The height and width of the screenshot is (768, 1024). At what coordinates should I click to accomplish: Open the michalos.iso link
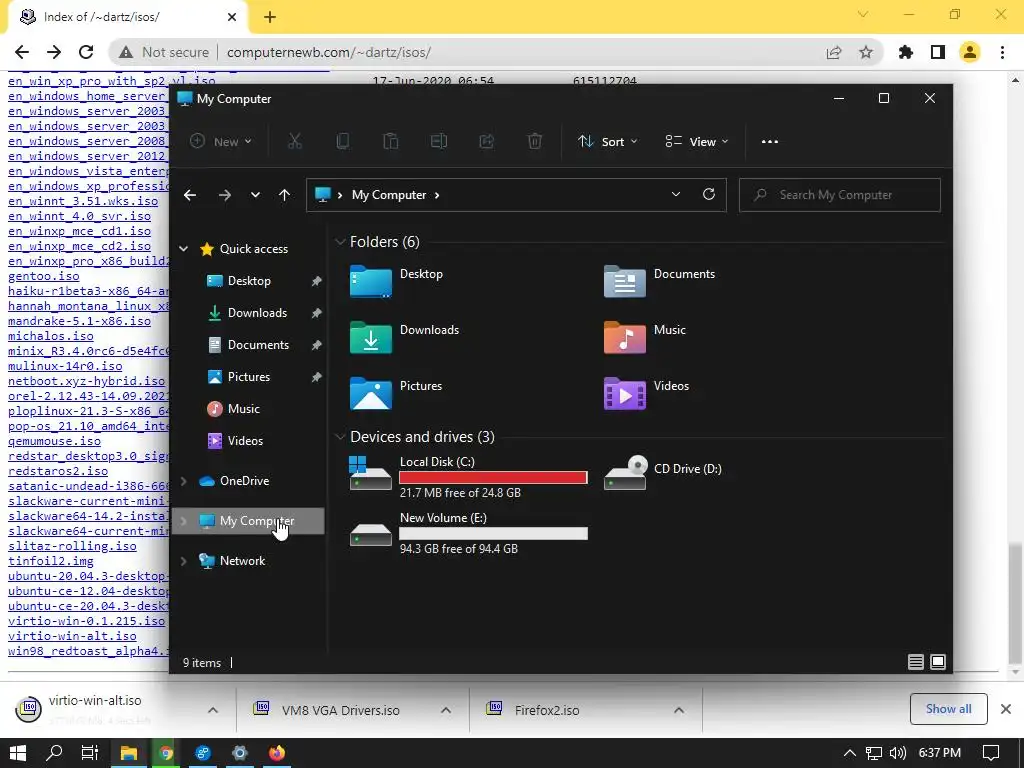[51, 336]
